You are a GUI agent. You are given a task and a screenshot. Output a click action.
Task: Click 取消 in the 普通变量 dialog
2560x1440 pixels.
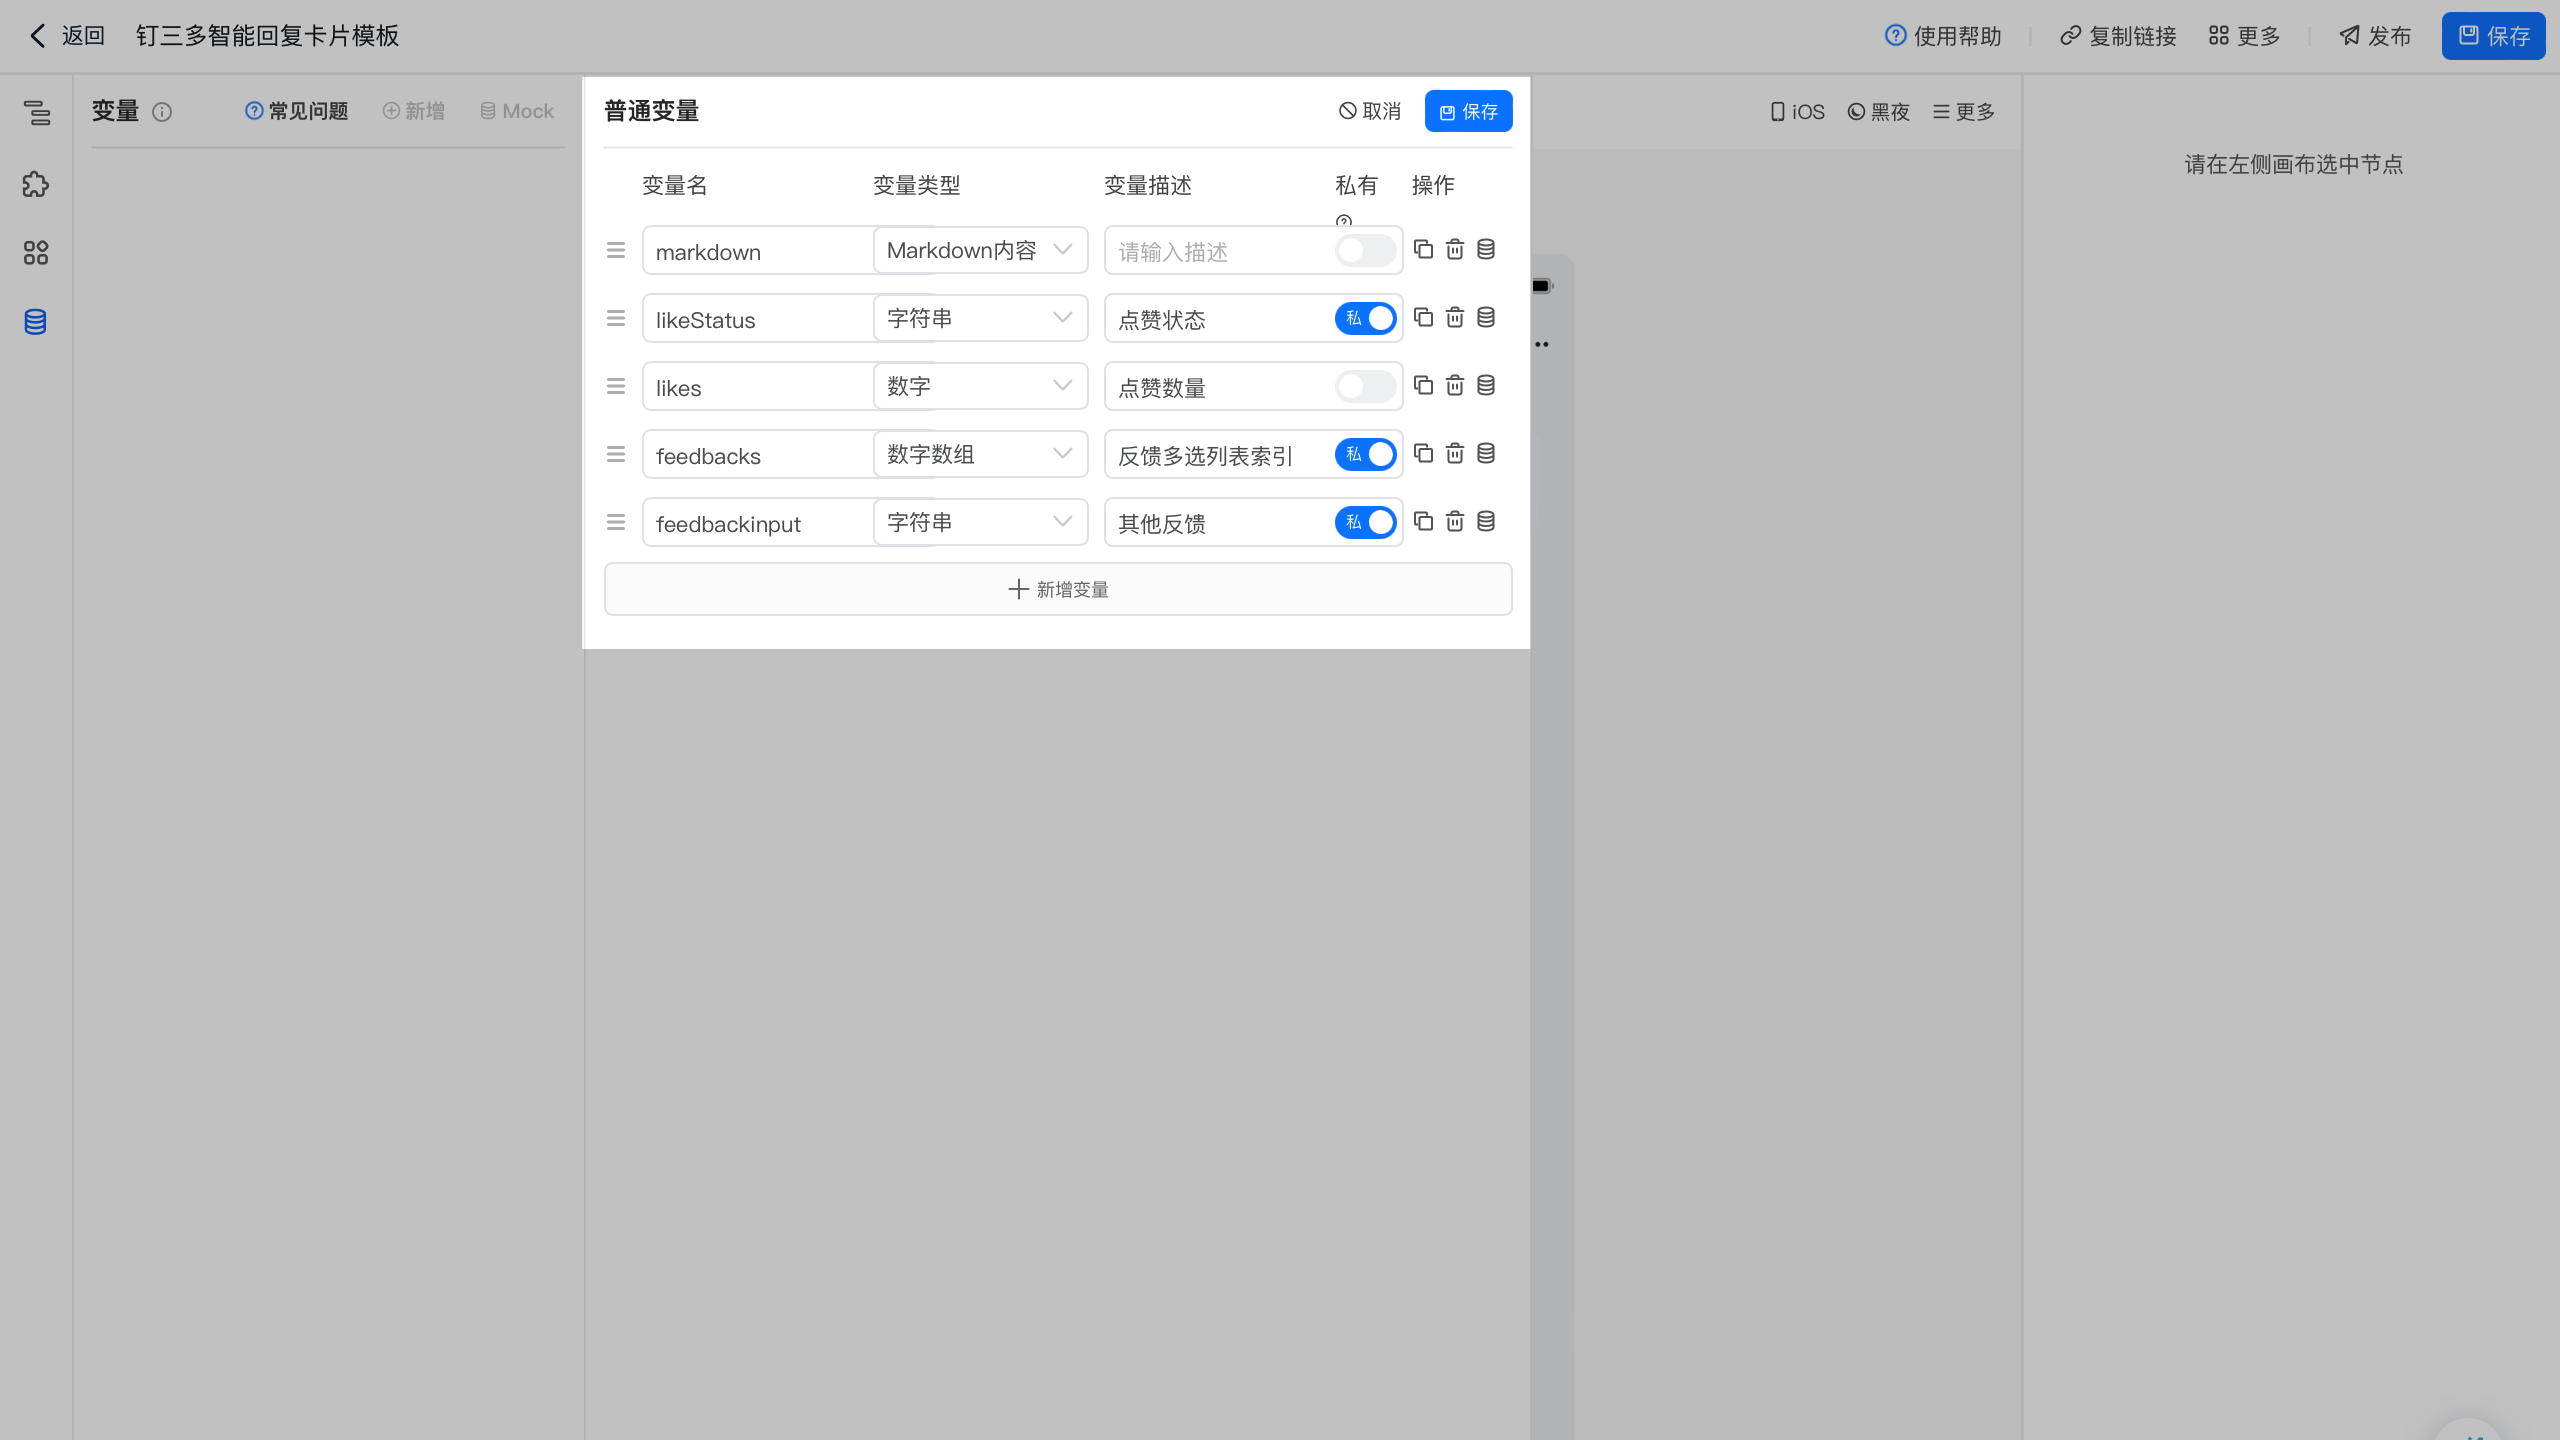point(1370,111)
